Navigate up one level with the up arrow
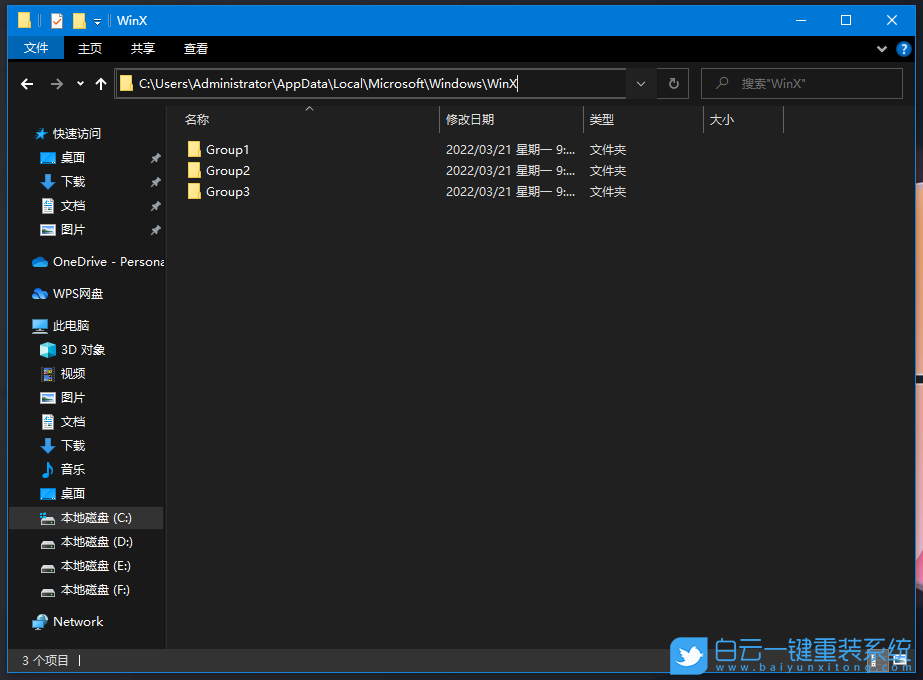This screenshot has height=680, width=923. pyautogui.click(x=100, y=84)
